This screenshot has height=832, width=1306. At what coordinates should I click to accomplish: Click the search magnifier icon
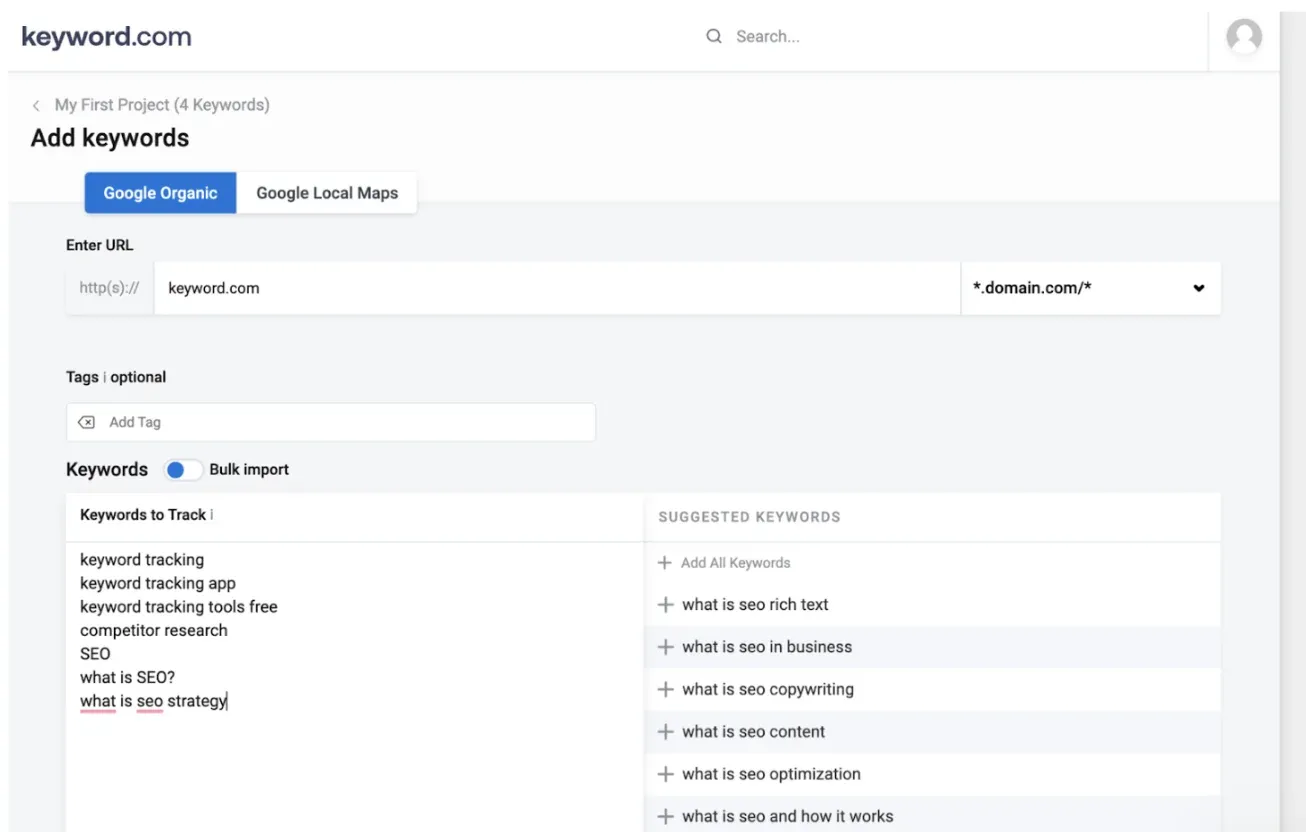[x=713, y=36]
